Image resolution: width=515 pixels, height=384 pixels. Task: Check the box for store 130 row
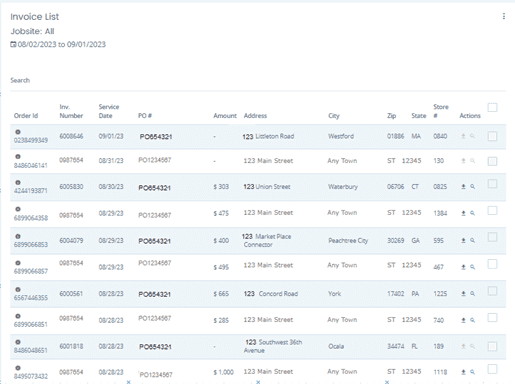coord(492,161)
